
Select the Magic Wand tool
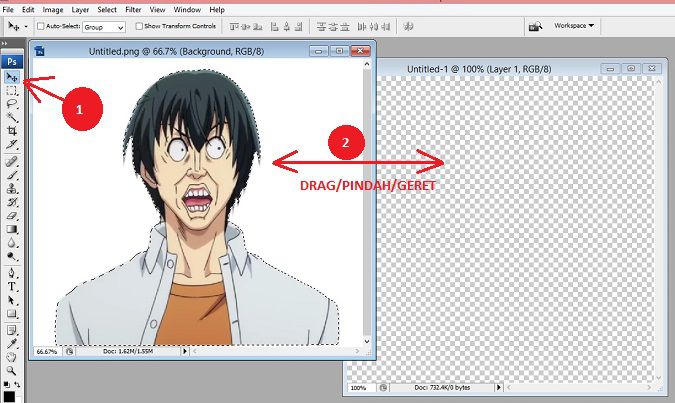(12, 117)
